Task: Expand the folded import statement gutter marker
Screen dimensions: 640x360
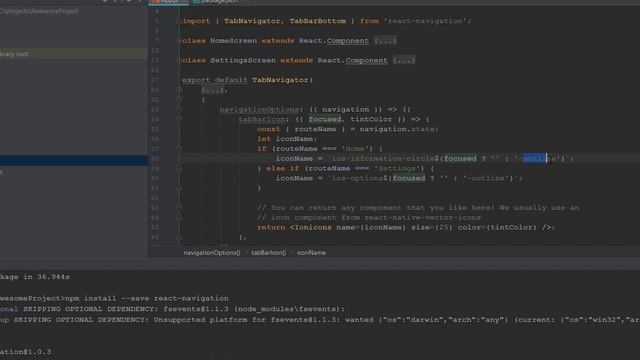Action: (179, 21)
